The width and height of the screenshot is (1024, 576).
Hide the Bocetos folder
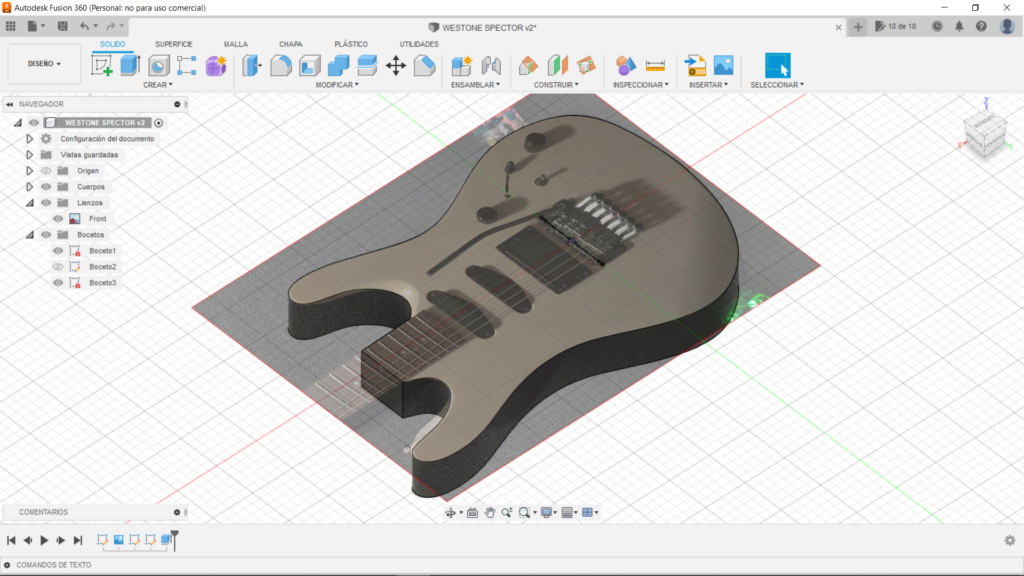(46, 235)
